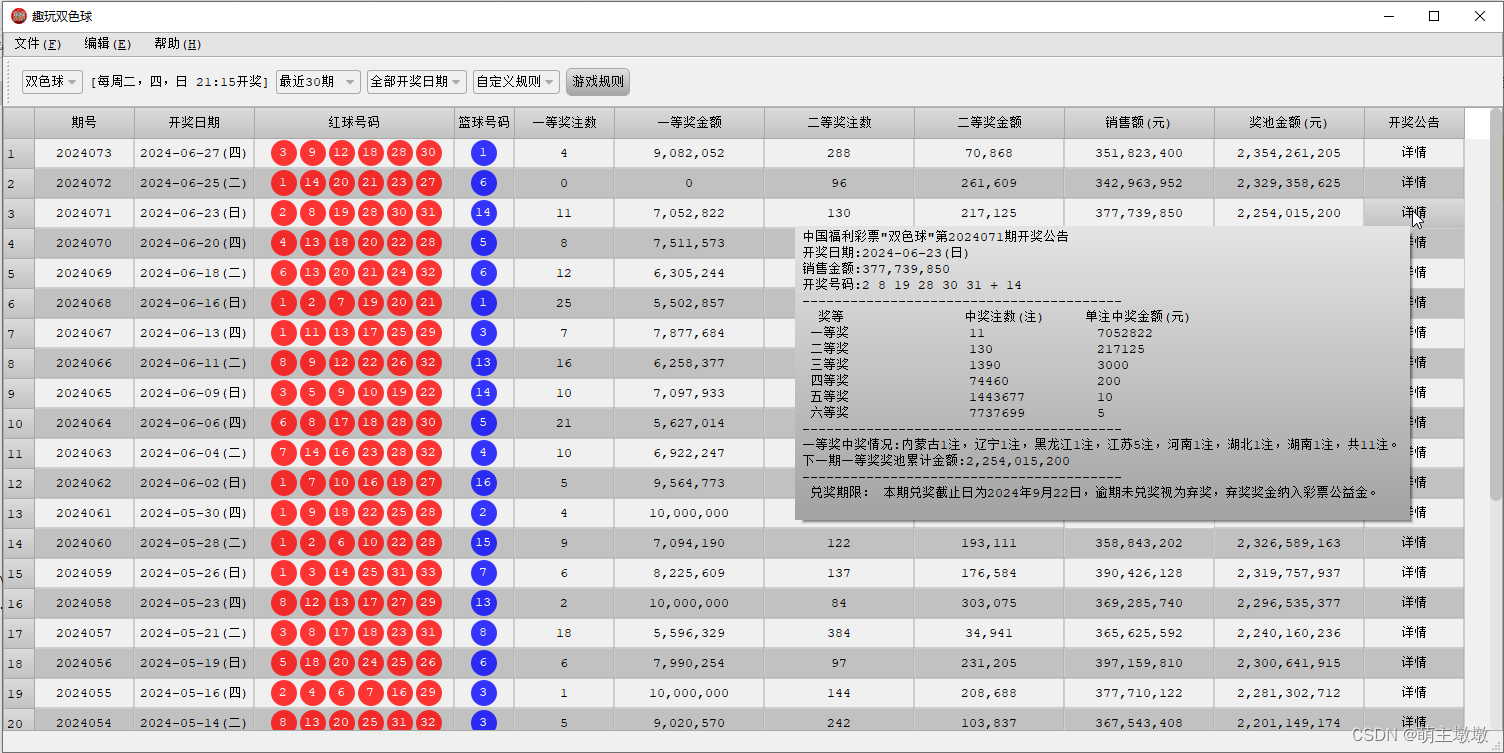Click the 红球号码 column header
This screenshot has width=1504, height=753.
354,123
